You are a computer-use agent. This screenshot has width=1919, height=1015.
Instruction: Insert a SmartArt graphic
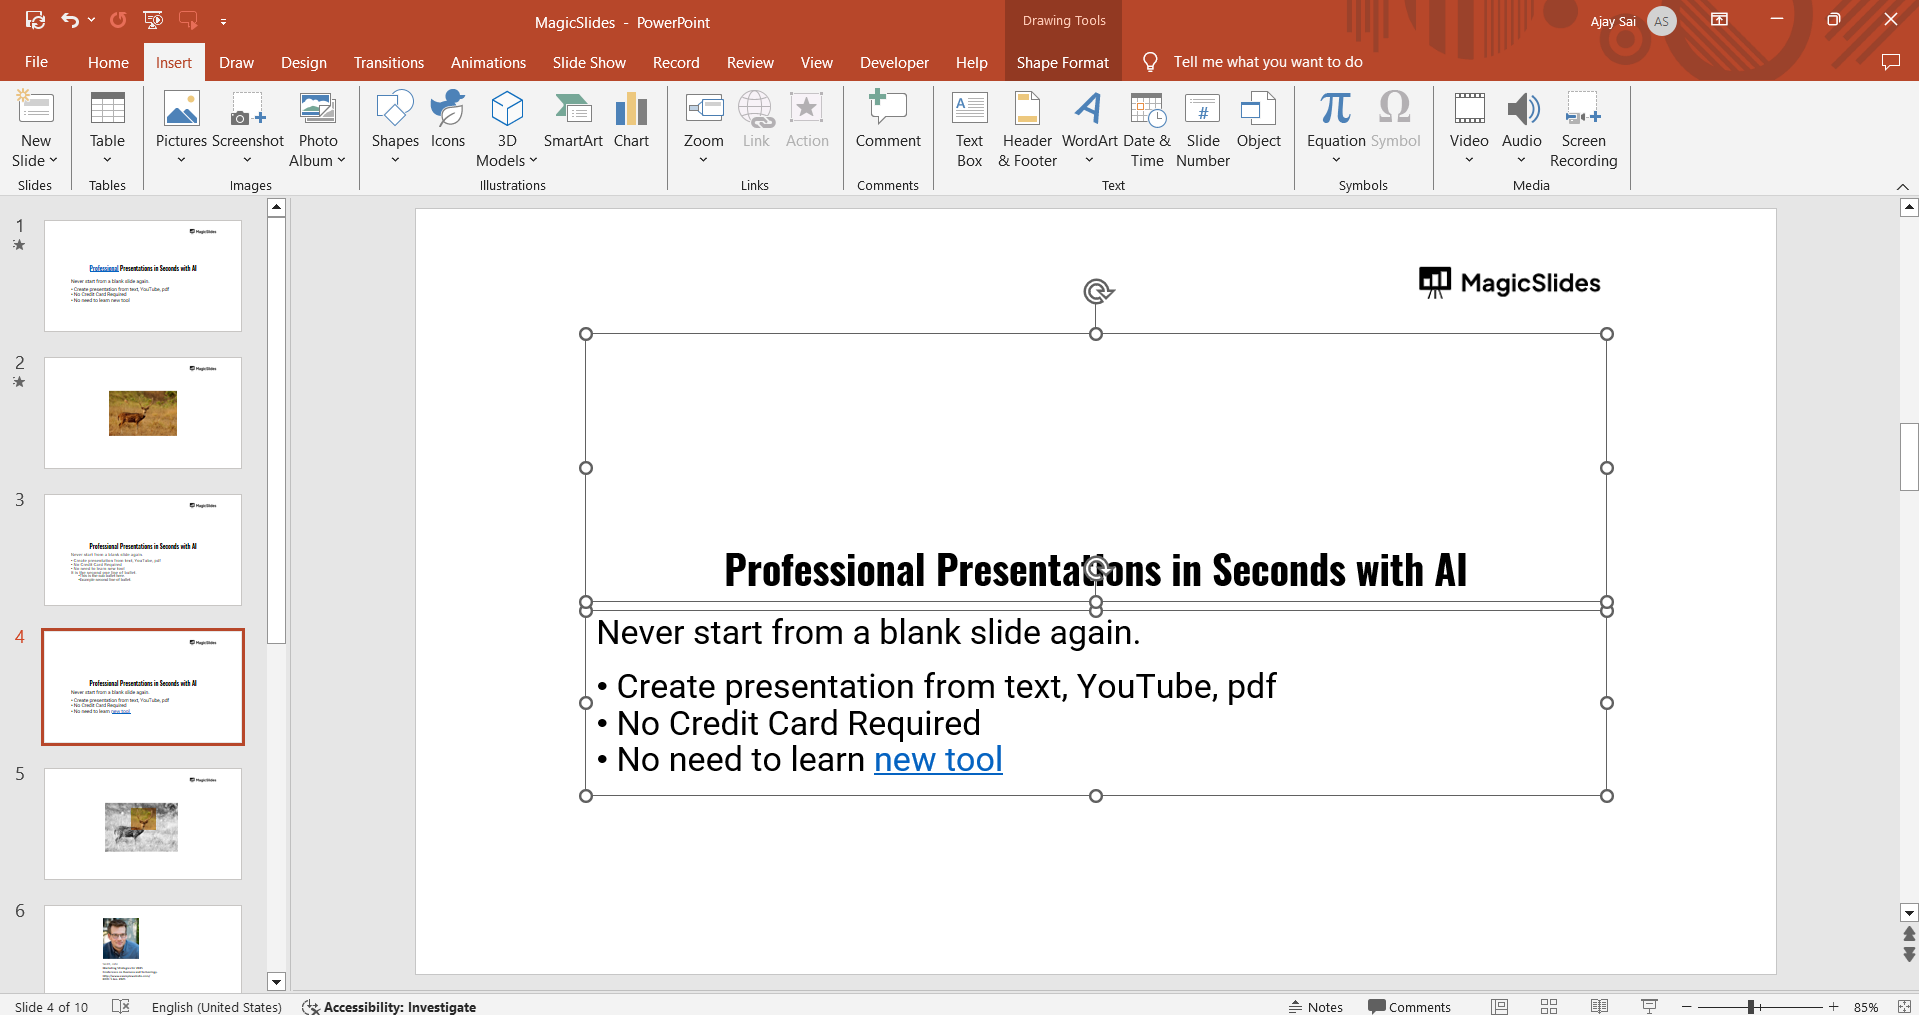(x=573, y=120)
